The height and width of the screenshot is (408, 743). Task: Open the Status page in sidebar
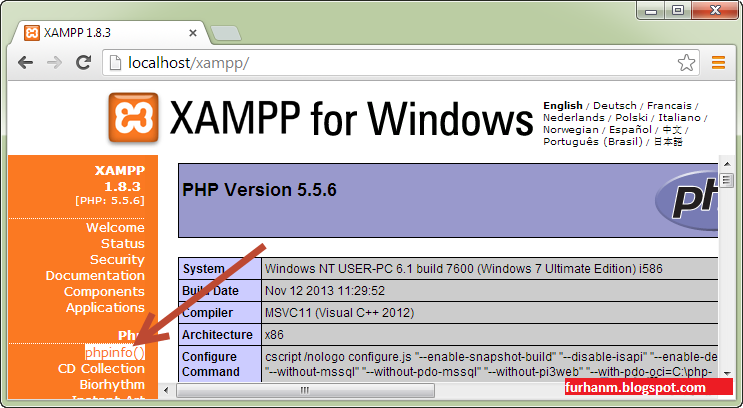(123, 244)
